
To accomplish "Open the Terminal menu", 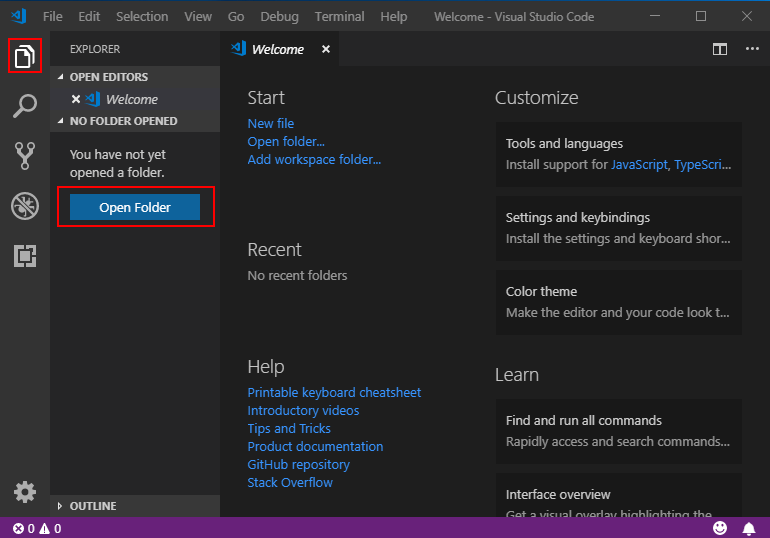I will (x=339, y=17).
